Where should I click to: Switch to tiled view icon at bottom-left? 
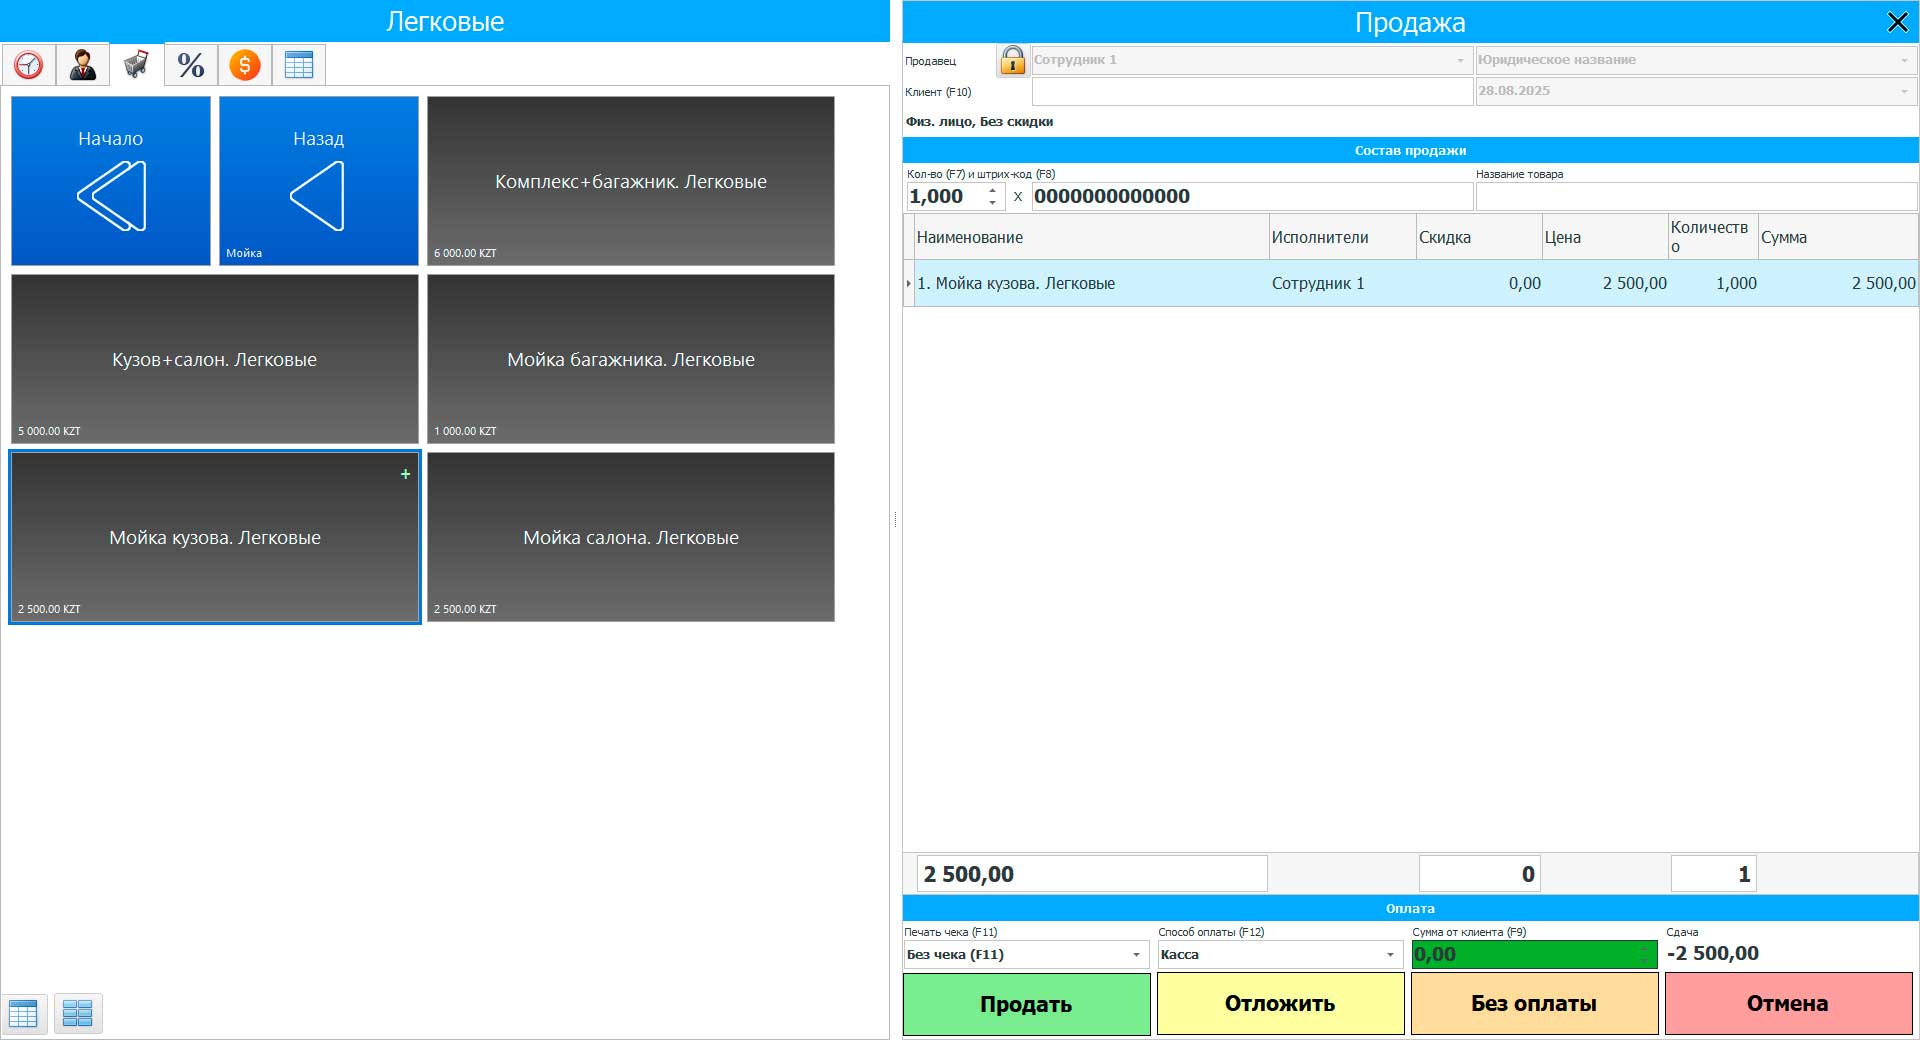pyautogui.click(x=77, y=1013)
